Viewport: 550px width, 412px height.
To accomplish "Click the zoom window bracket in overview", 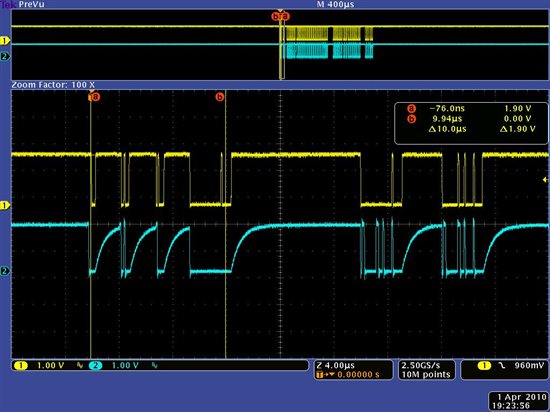I will click(282, 52).
